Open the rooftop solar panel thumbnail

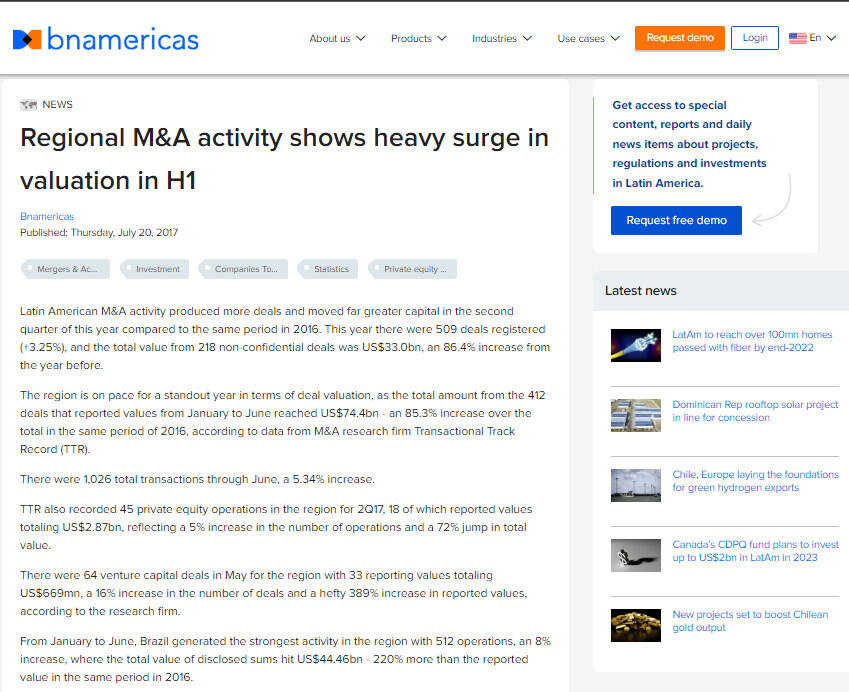pyautogui.click(x=635, y=415)
